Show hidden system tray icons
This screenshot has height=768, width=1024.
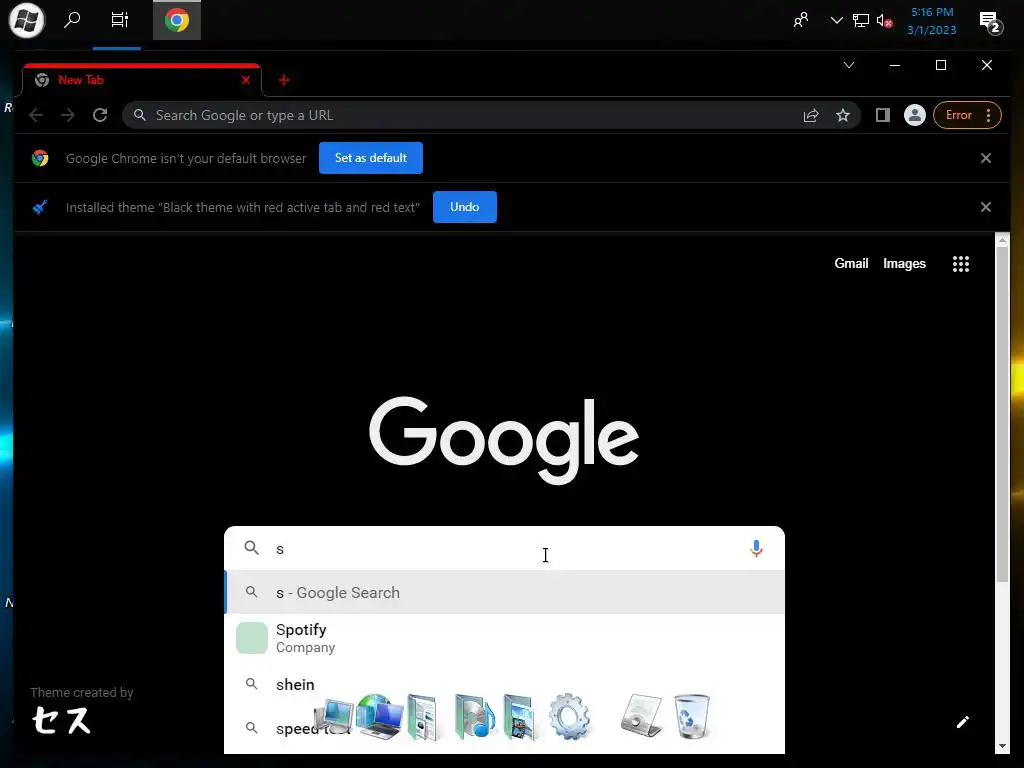[x=836, y=20]
